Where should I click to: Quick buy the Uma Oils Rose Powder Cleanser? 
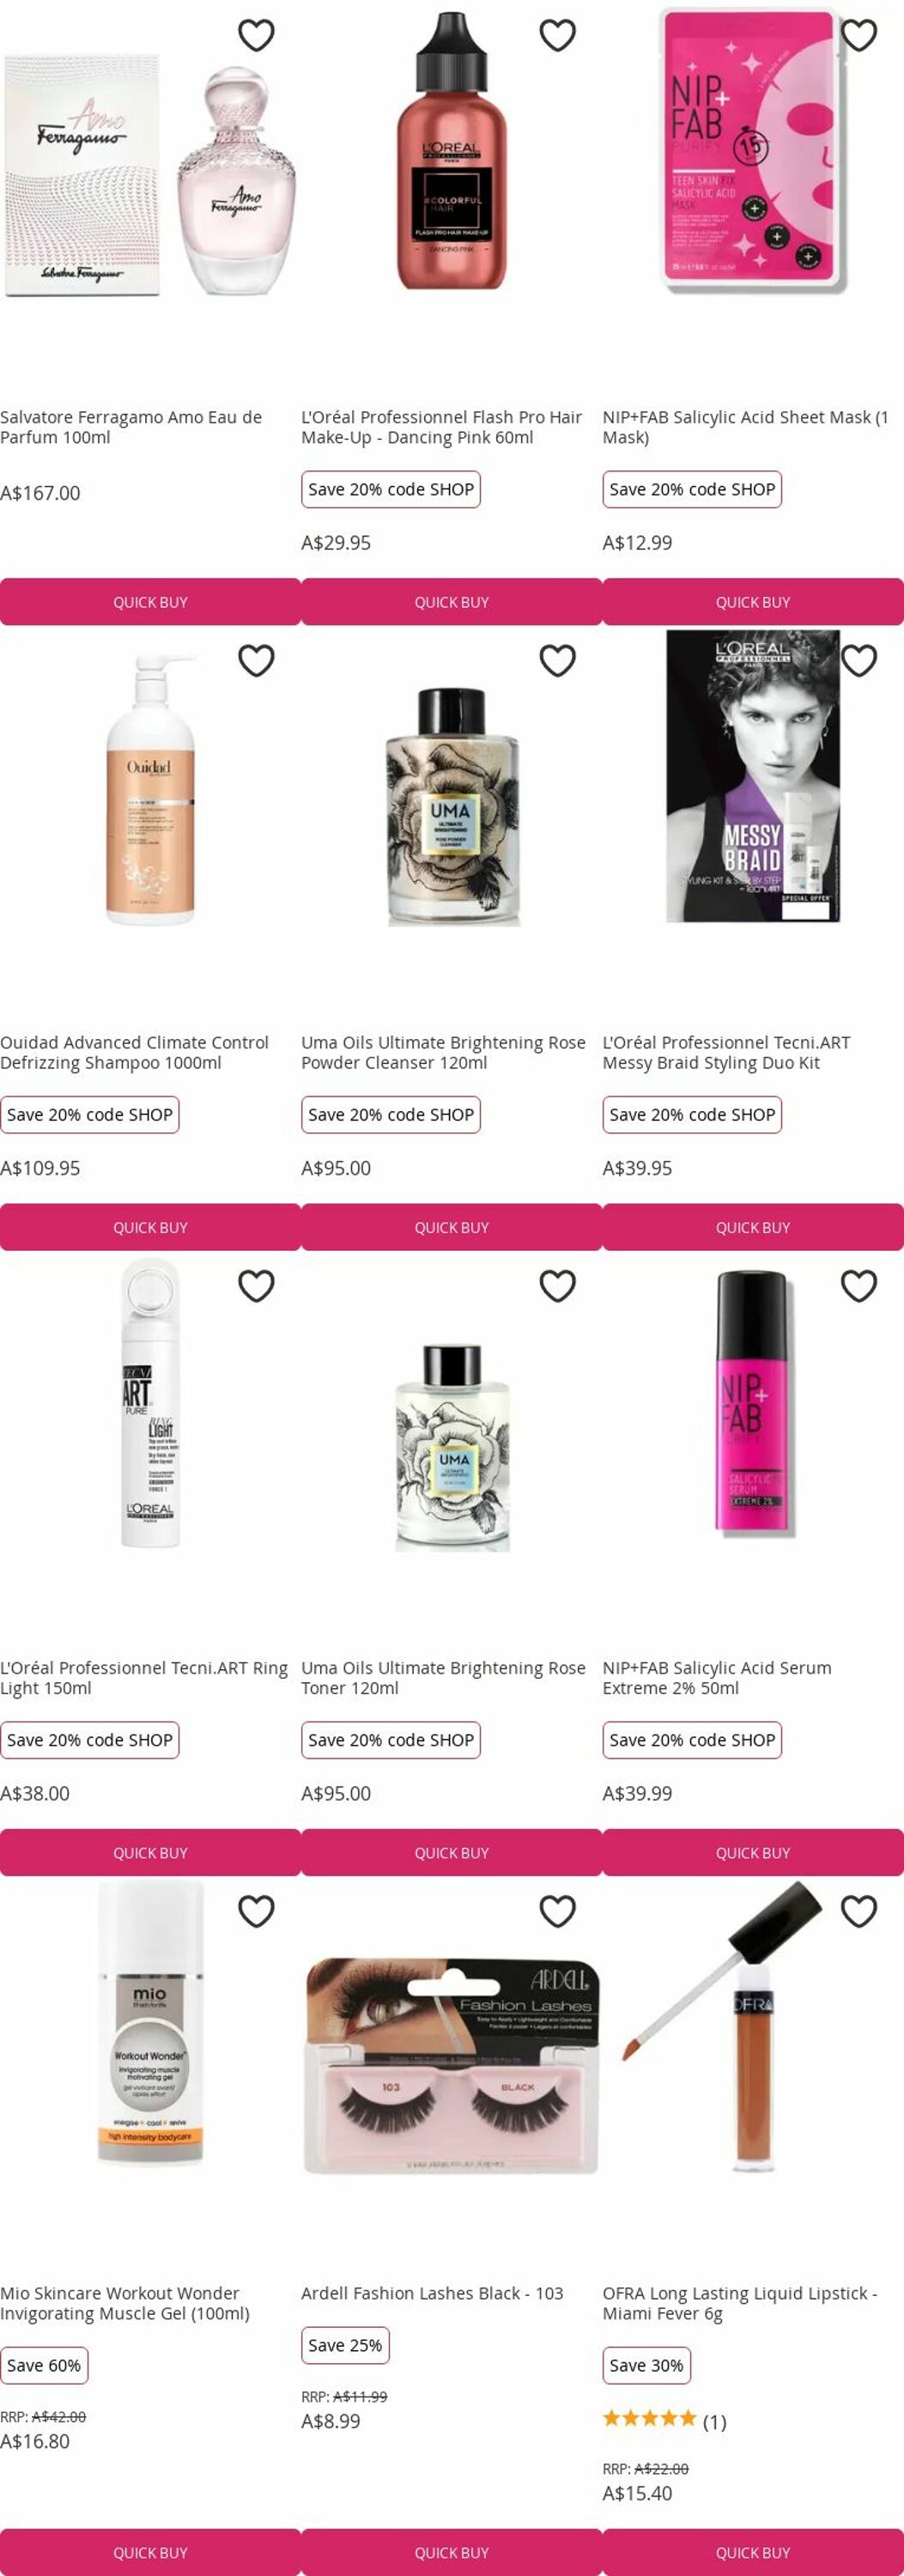[451, 1227]
